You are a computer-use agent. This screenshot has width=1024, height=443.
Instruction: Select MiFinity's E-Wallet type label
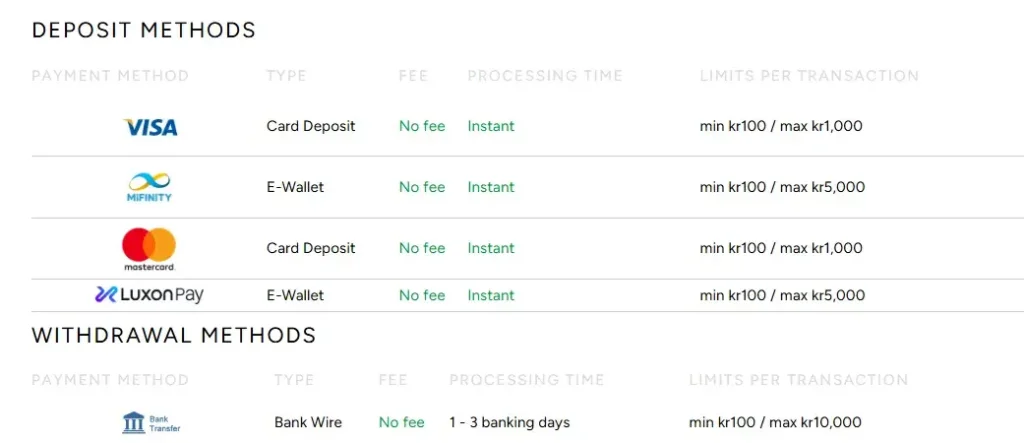(x=295, y=187)
